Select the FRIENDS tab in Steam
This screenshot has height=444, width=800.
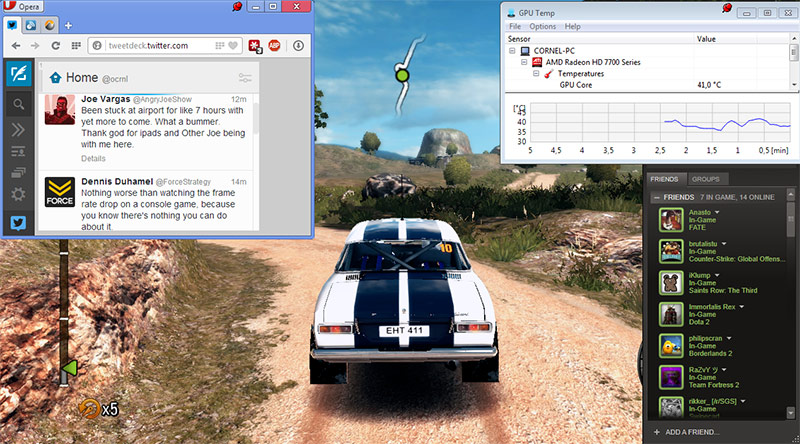(x=664, y=179)
